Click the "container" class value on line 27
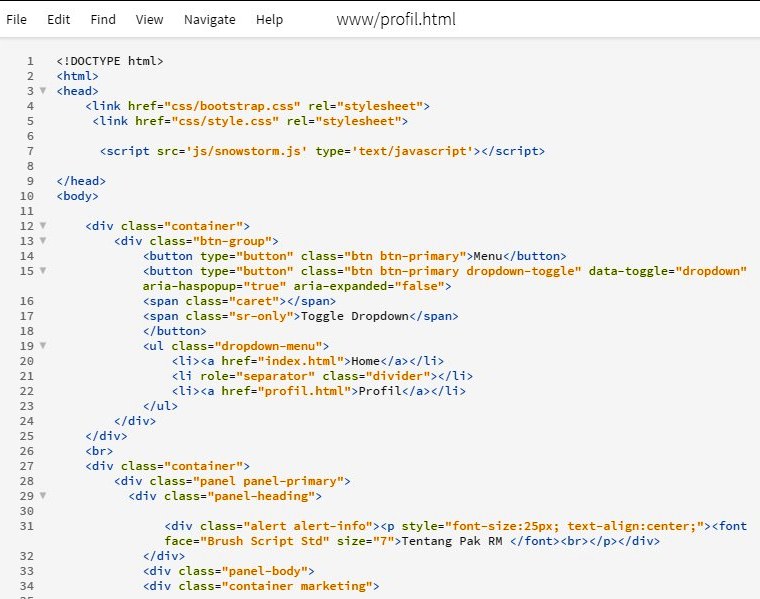760x599 pixels. pos(204,466)
